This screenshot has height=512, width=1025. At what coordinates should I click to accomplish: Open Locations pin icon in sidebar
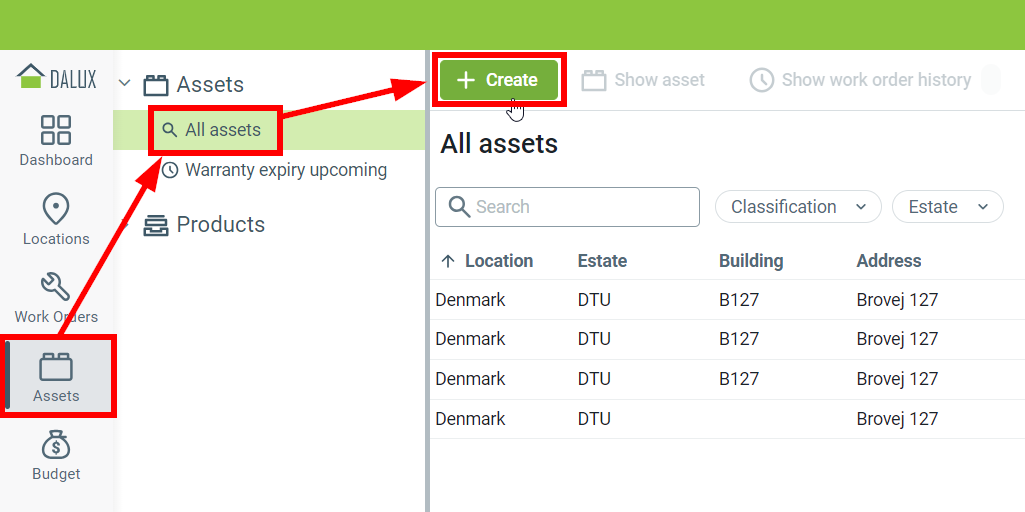[x=56, y=210]
